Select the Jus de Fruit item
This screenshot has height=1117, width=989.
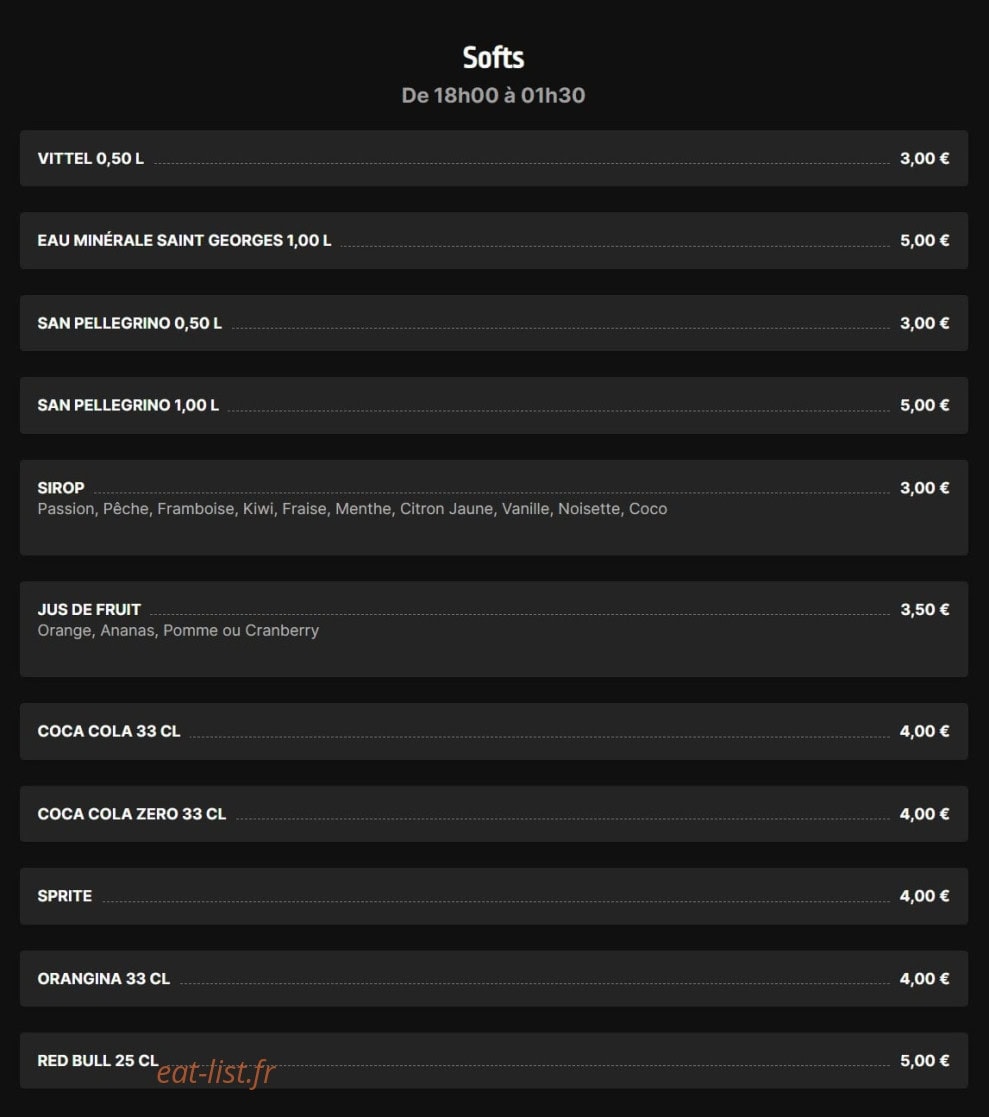494,629
